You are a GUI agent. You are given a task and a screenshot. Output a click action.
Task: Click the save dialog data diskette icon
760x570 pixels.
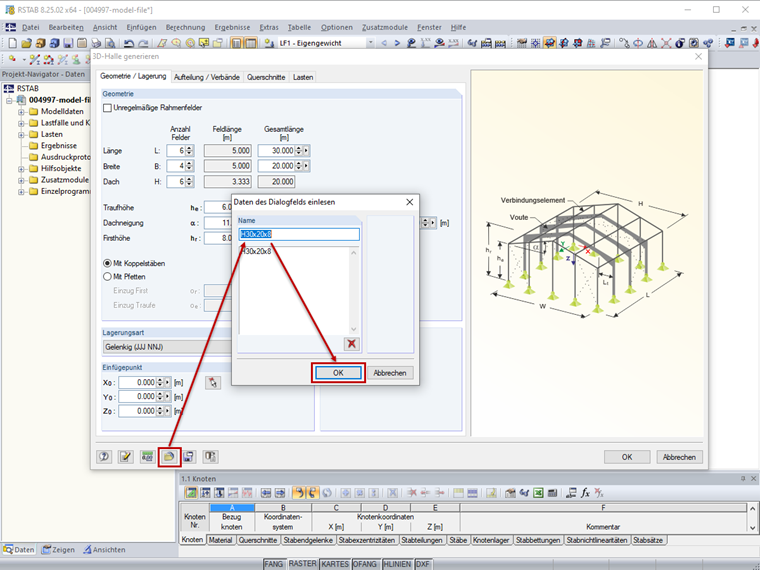tap(189, 457)
